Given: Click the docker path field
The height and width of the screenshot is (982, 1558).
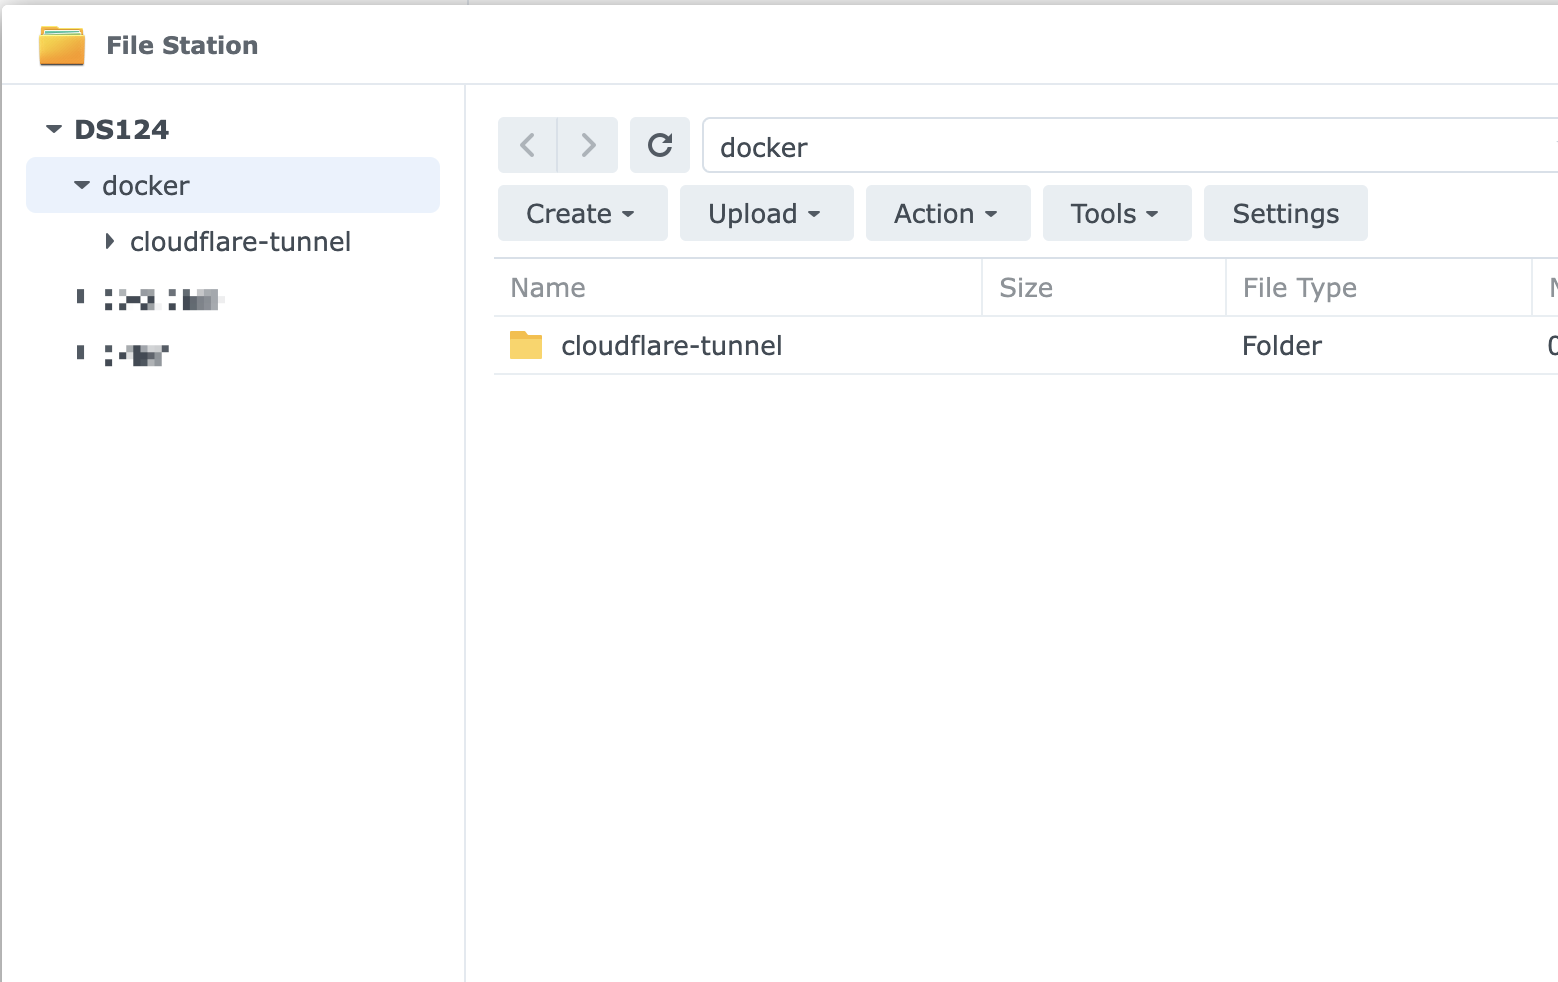Looking at the screenshot, I should tap(1130, 146).
